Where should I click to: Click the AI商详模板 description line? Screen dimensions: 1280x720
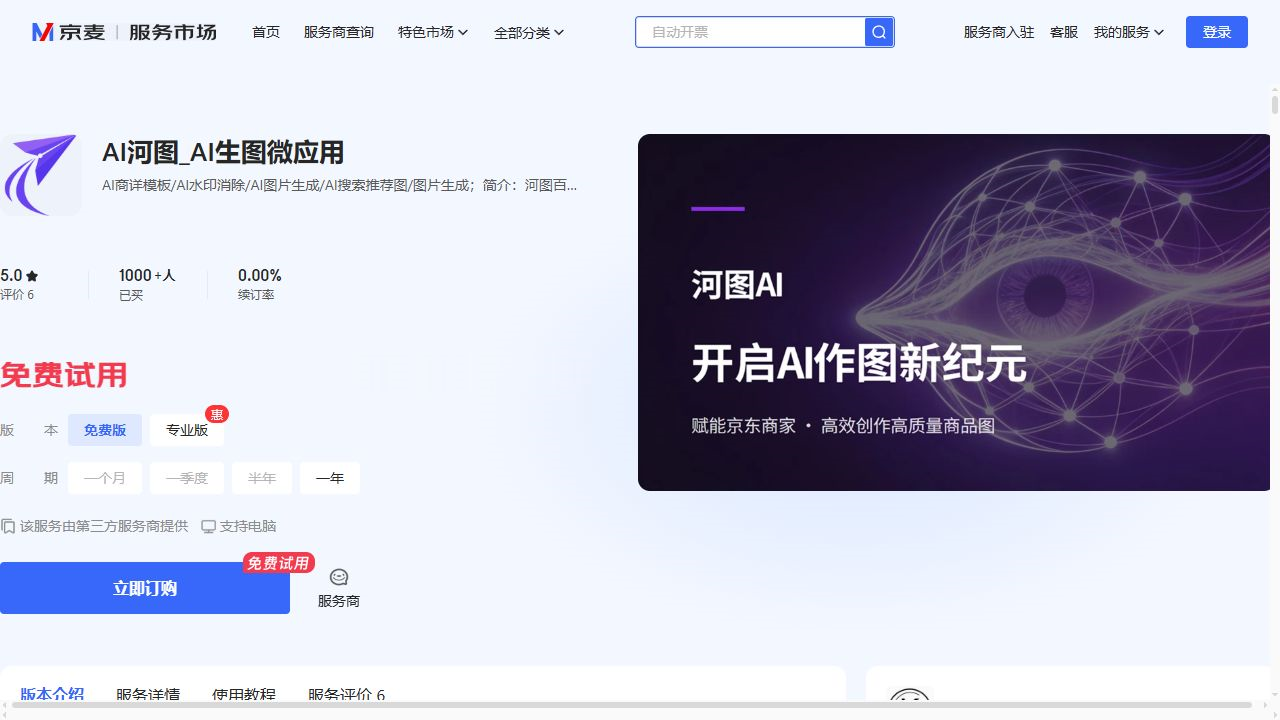[340, 185]
